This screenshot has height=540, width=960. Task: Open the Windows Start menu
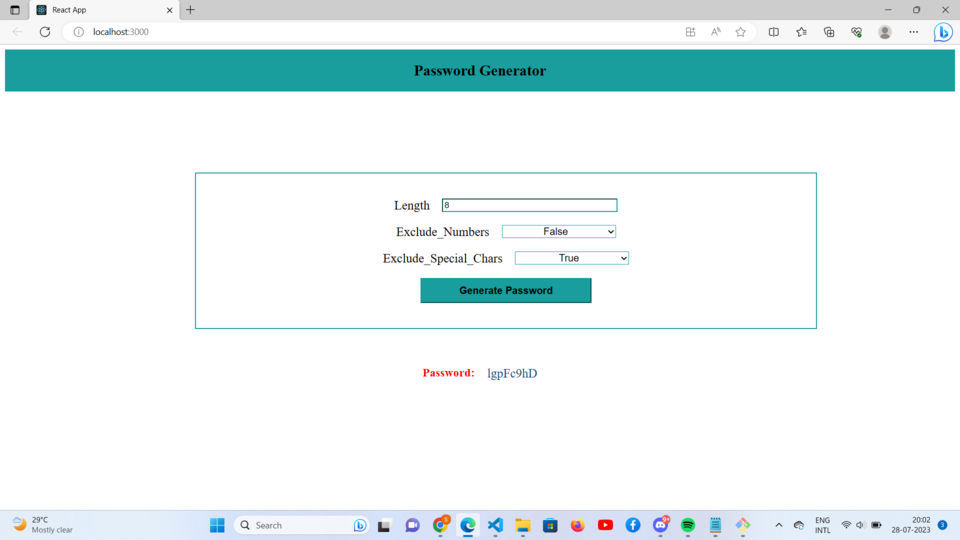coord(217,525)
